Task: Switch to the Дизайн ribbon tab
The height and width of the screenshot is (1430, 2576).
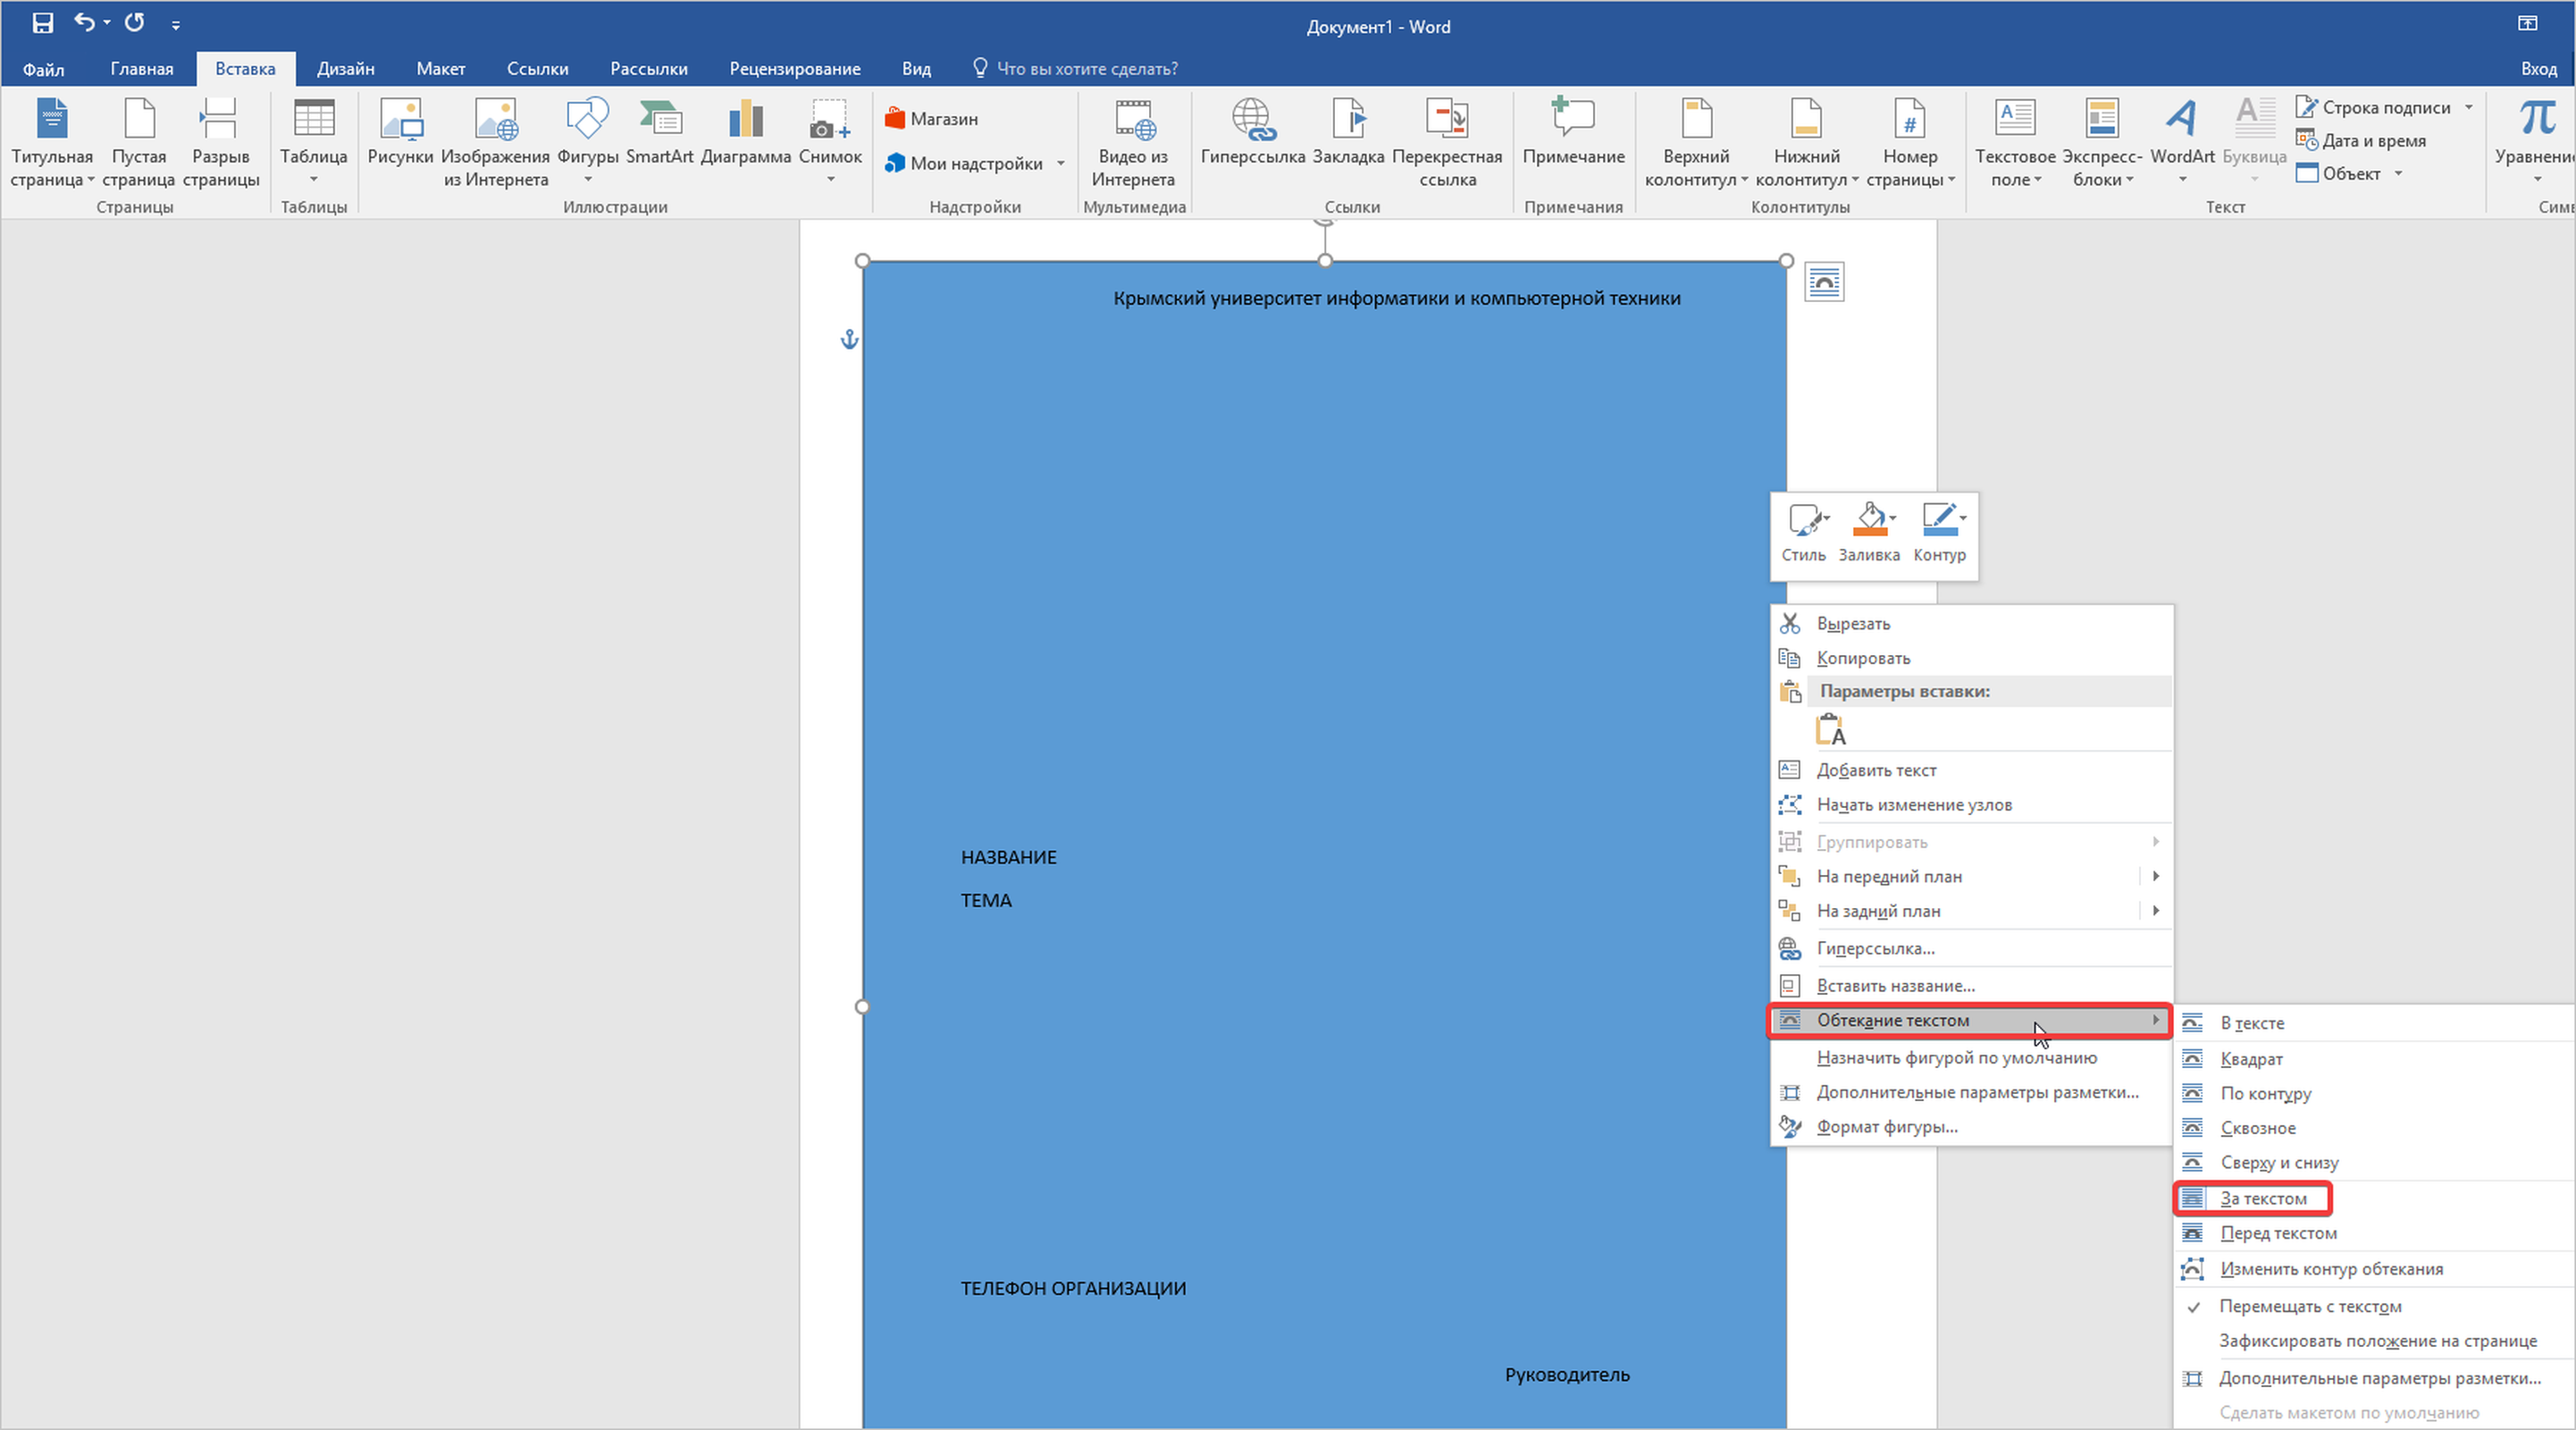Action: pyautogui.click(x=345, y=69)
